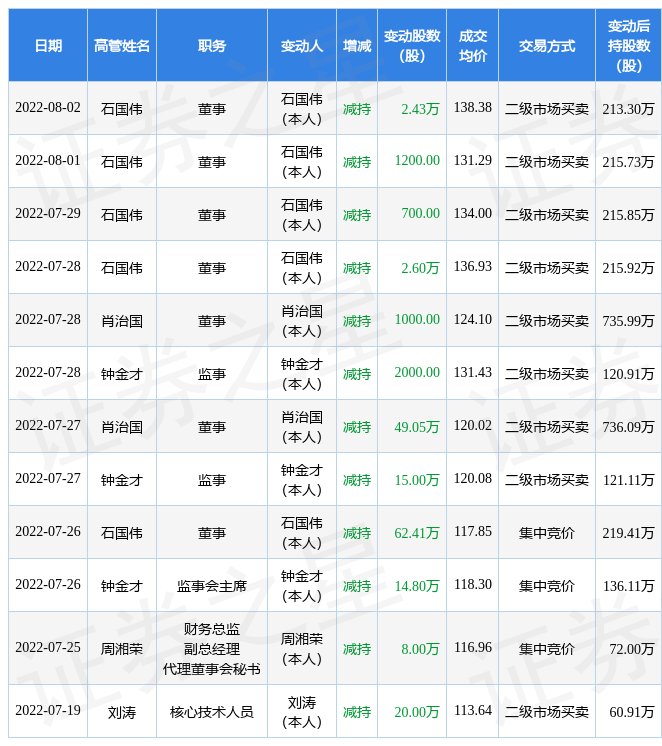
Task: Select the 增减 column header
Action: coord(357,46)
